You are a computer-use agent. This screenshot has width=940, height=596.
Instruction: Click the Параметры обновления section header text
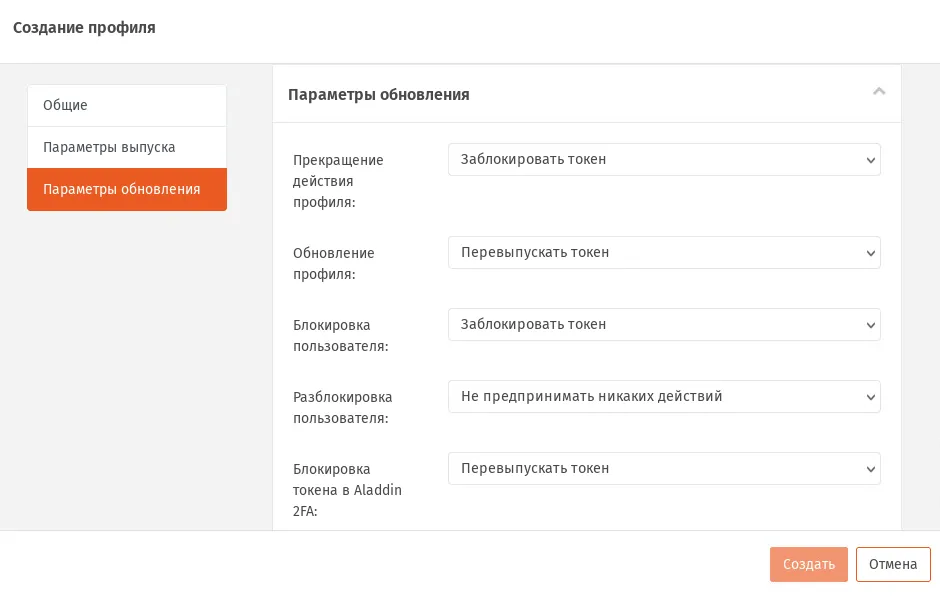379,95
